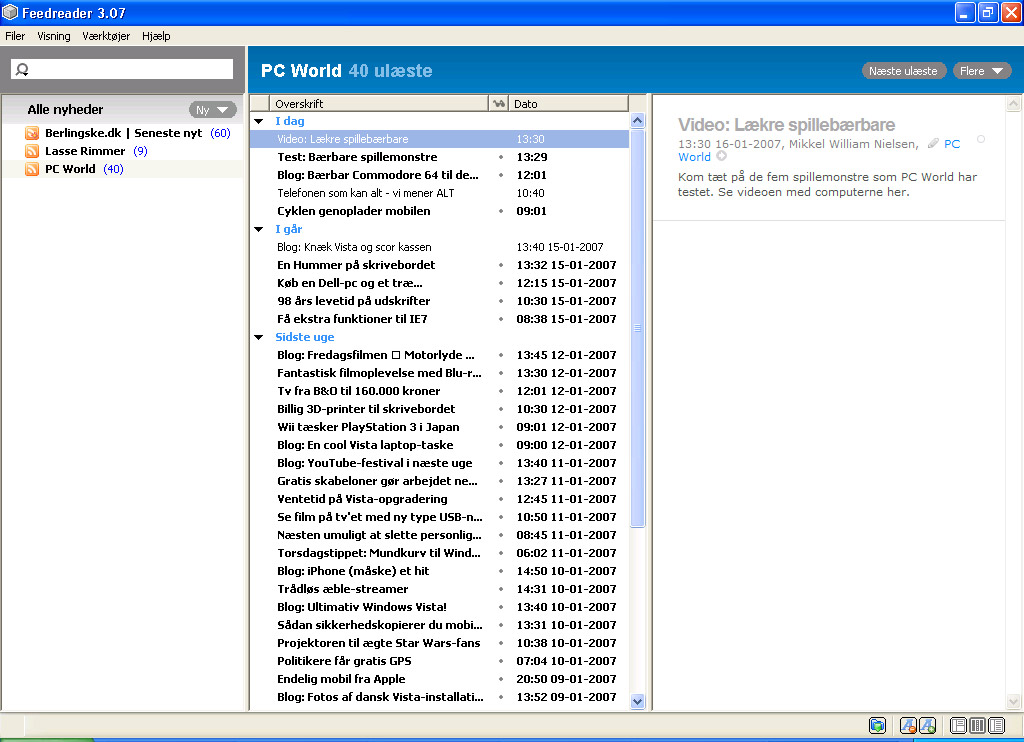Click the headline list vertical scrollbar thumb

point(638,328)
